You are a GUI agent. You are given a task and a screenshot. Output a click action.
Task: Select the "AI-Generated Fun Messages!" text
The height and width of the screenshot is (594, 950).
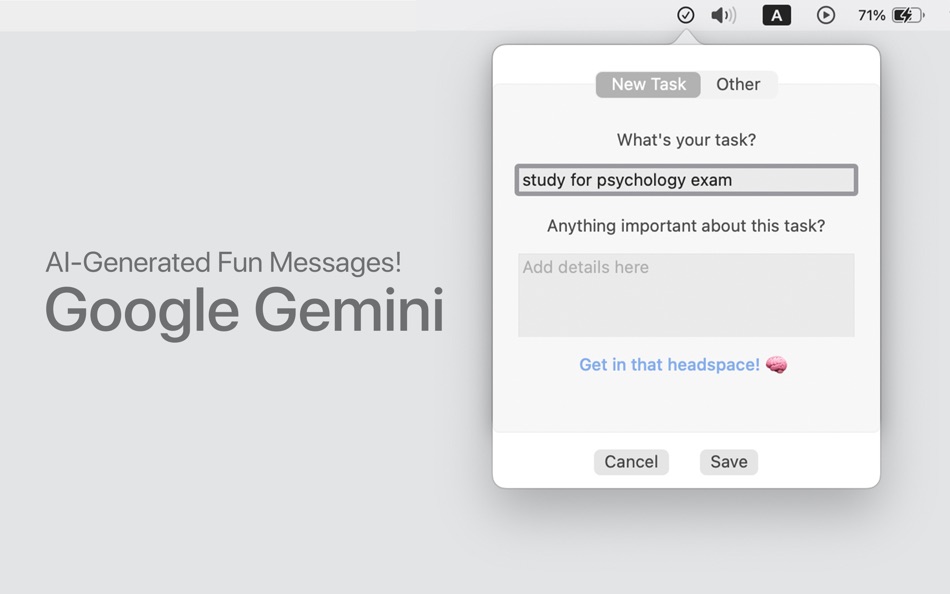tap(224, 262)
